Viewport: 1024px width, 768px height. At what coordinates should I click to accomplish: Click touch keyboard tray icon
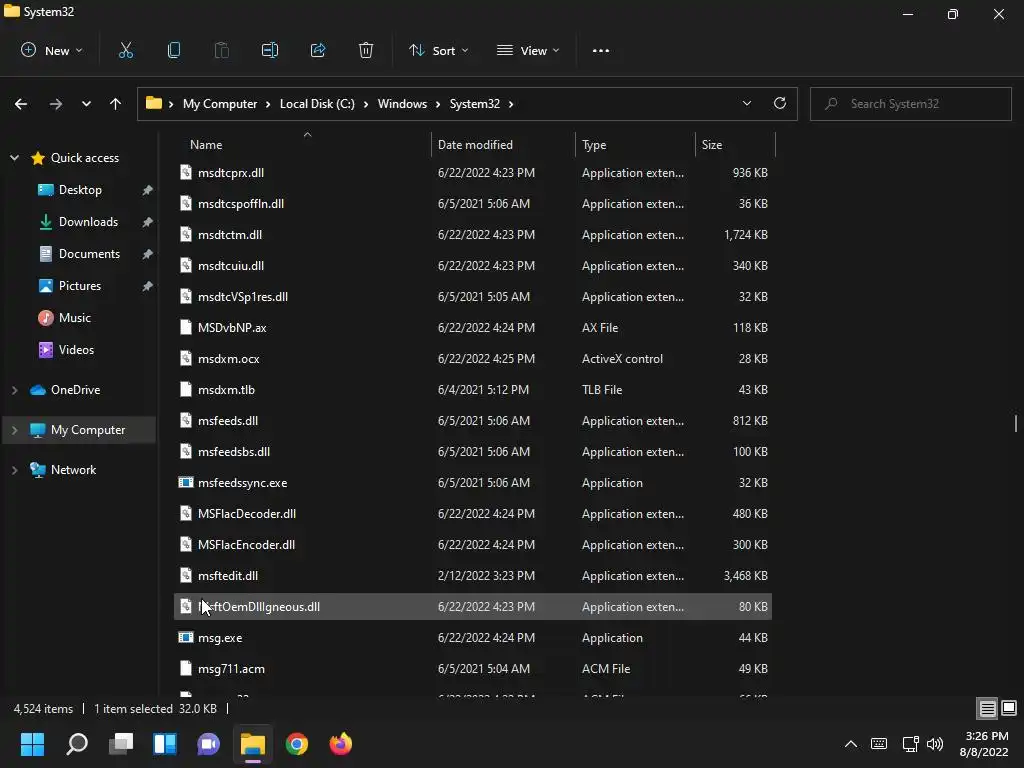(879, 744)
